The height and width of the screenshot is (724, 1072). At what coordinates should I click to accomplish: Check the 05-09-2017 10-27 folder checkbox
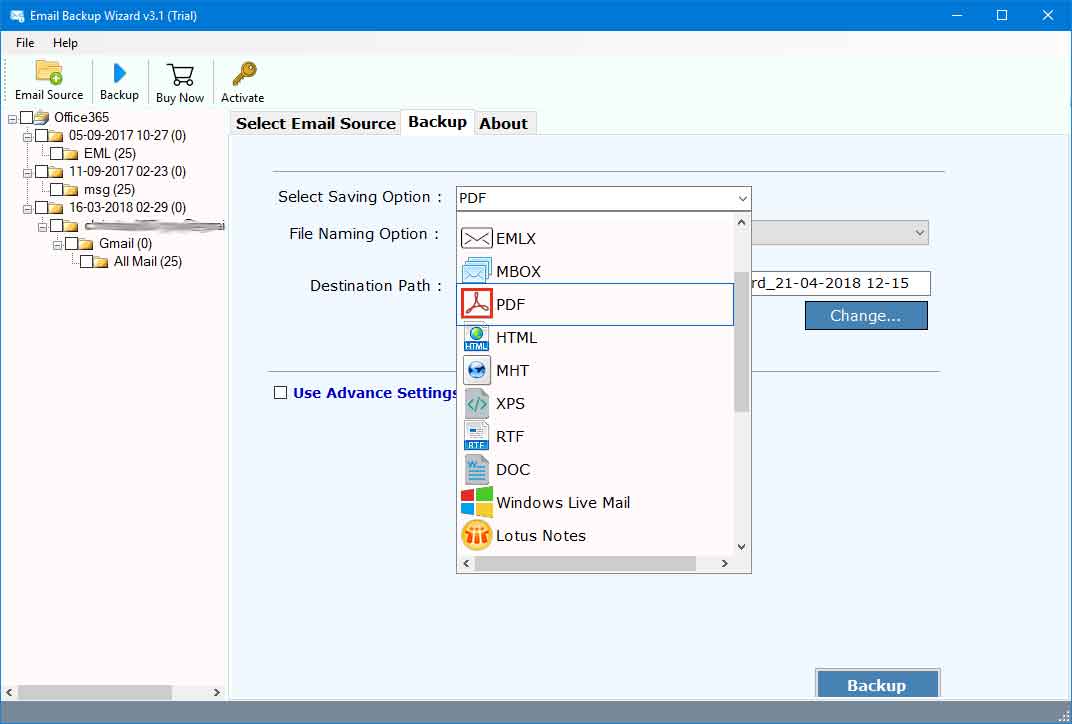coord(42,135)
